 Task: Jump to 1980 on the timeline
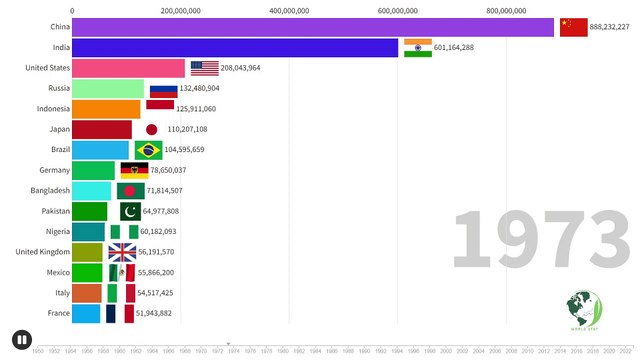[x=283, y=351]
